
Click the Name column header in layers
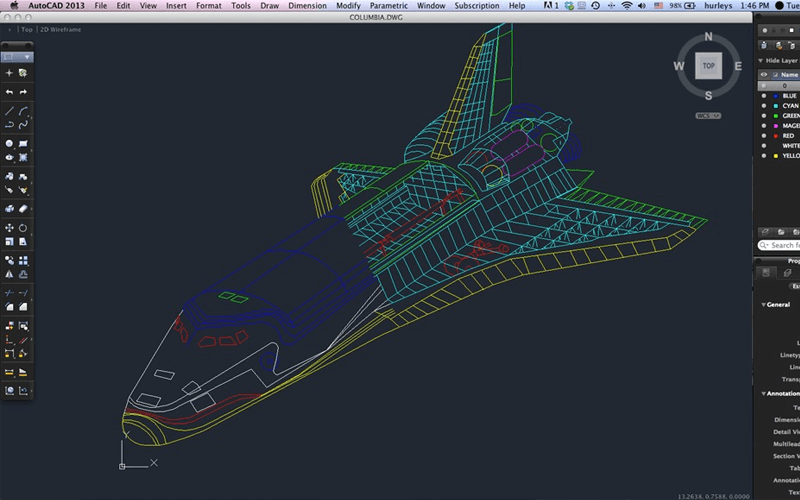(789, 74)
